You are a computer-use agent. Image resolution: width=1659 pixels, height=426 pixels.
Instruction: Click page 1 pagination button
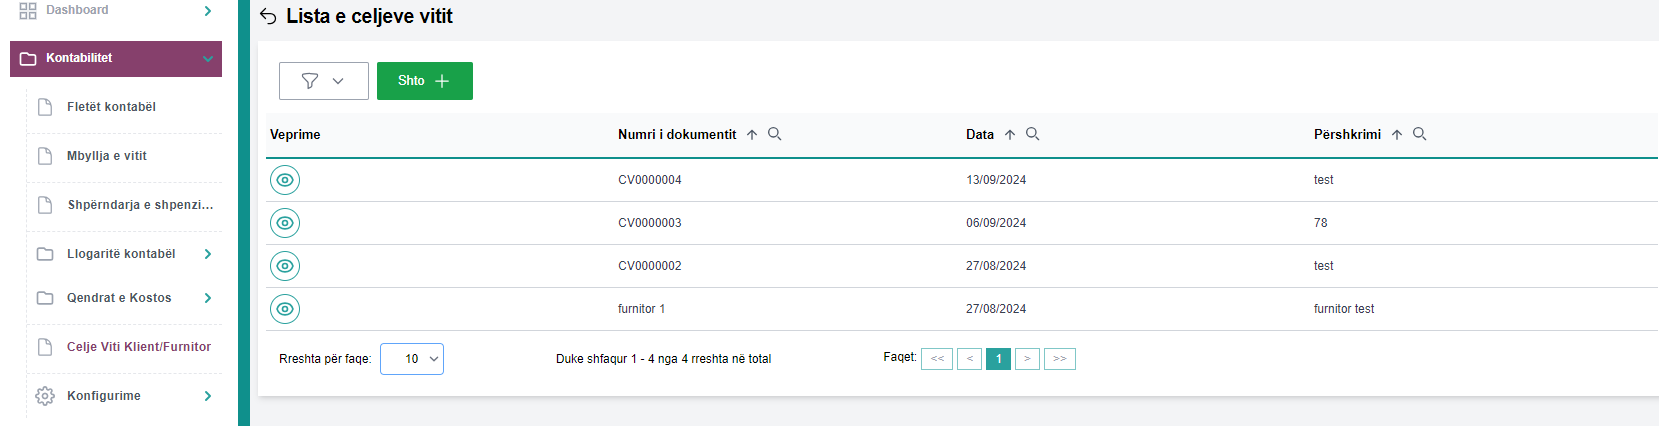point(998,359)
